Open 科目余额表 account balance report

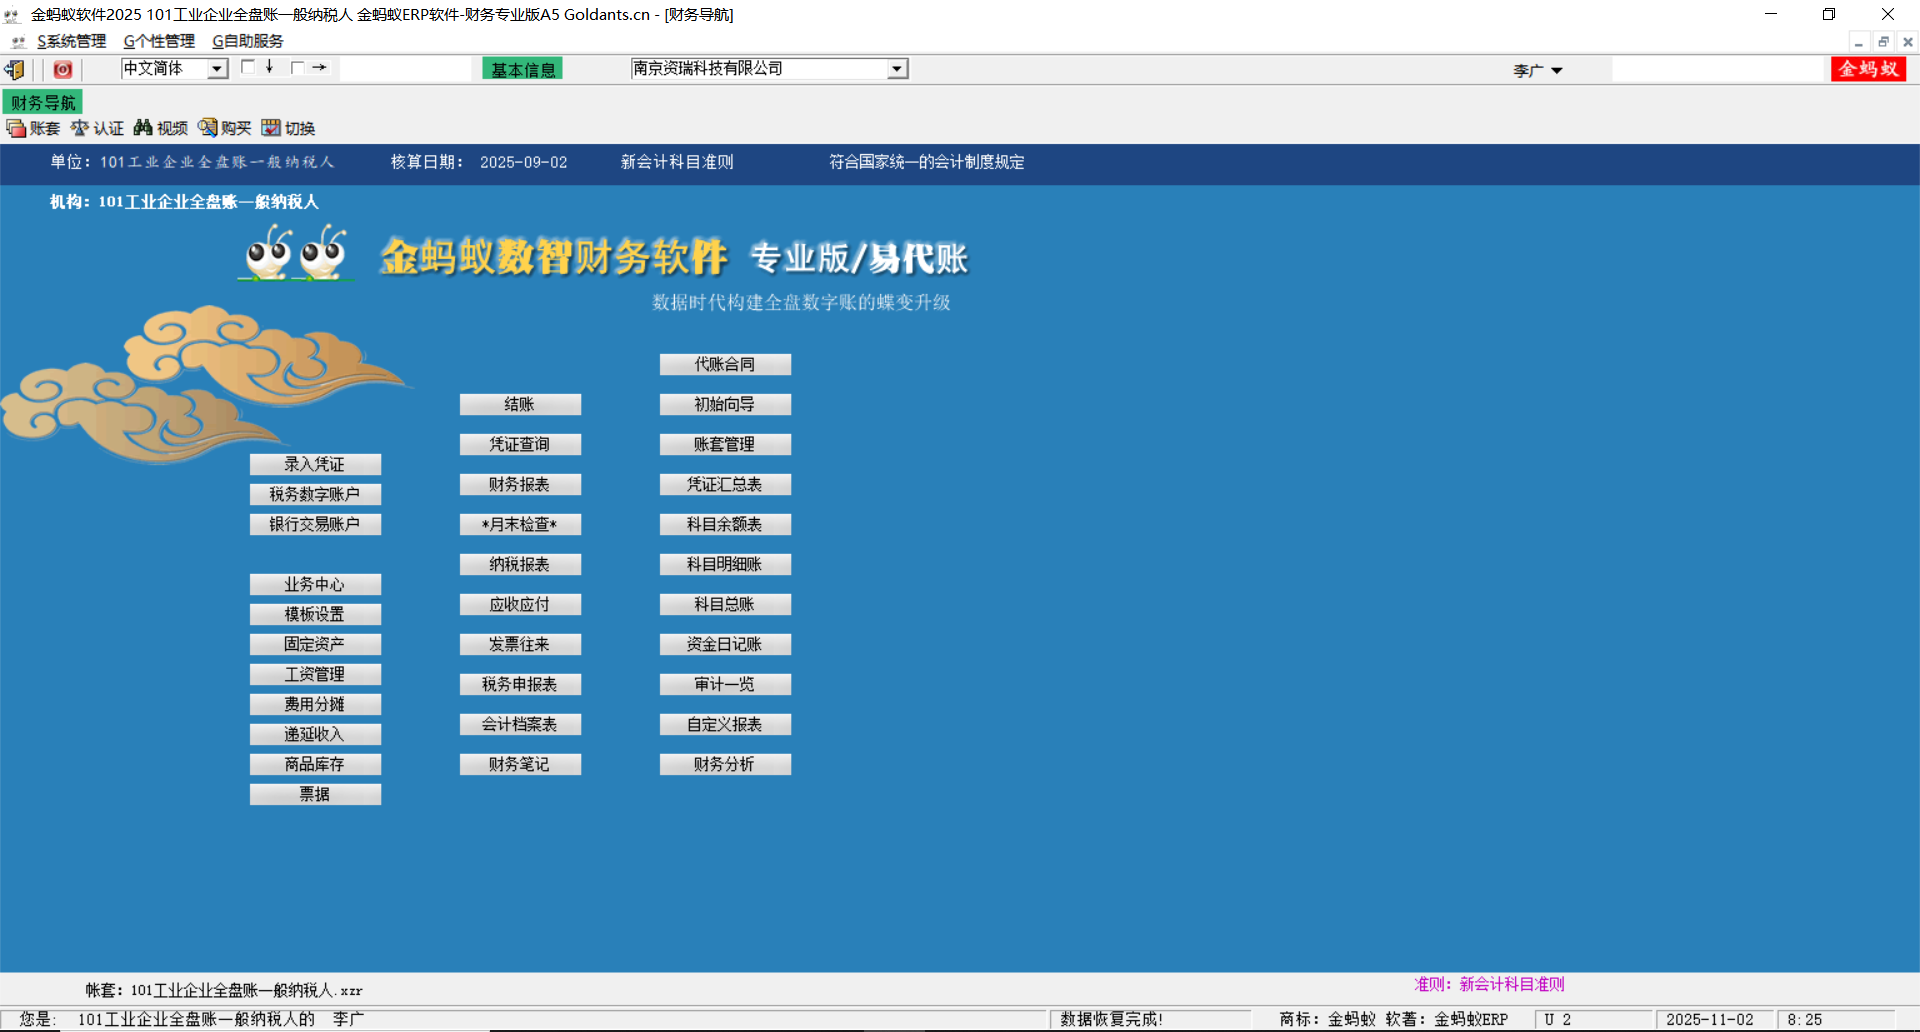(x=725, y=524)
